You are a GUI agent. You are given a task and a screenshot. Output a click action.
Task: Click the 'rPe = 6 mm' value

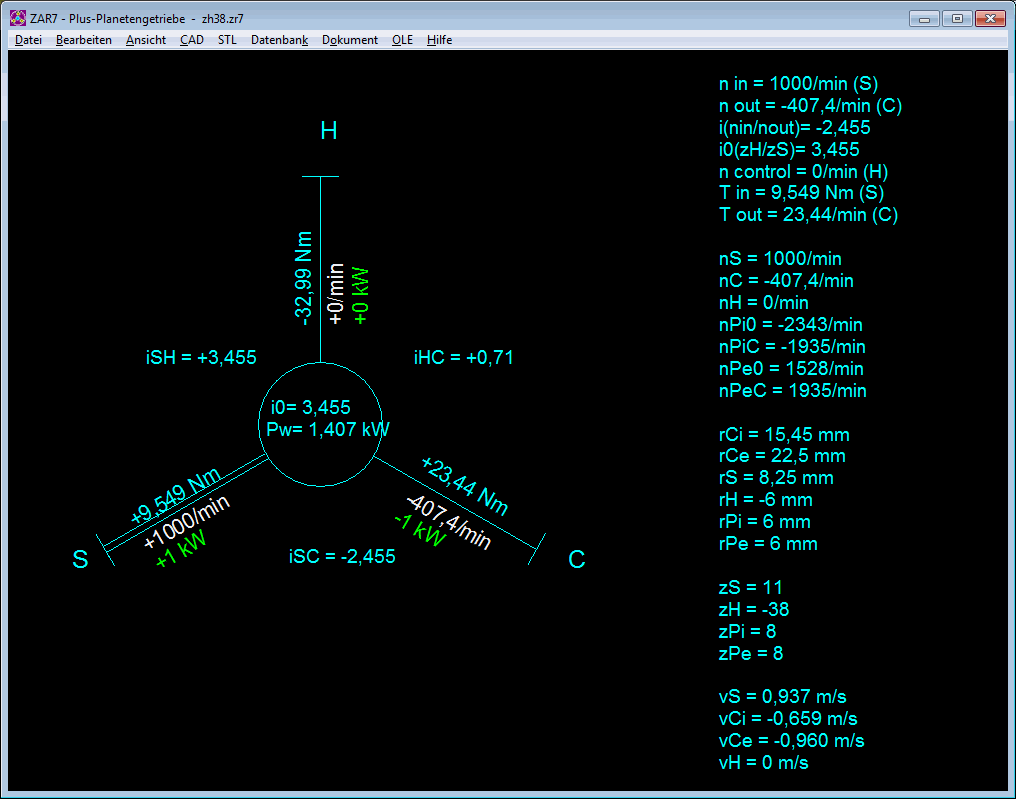pyautogui.click(x=768, y=544)
